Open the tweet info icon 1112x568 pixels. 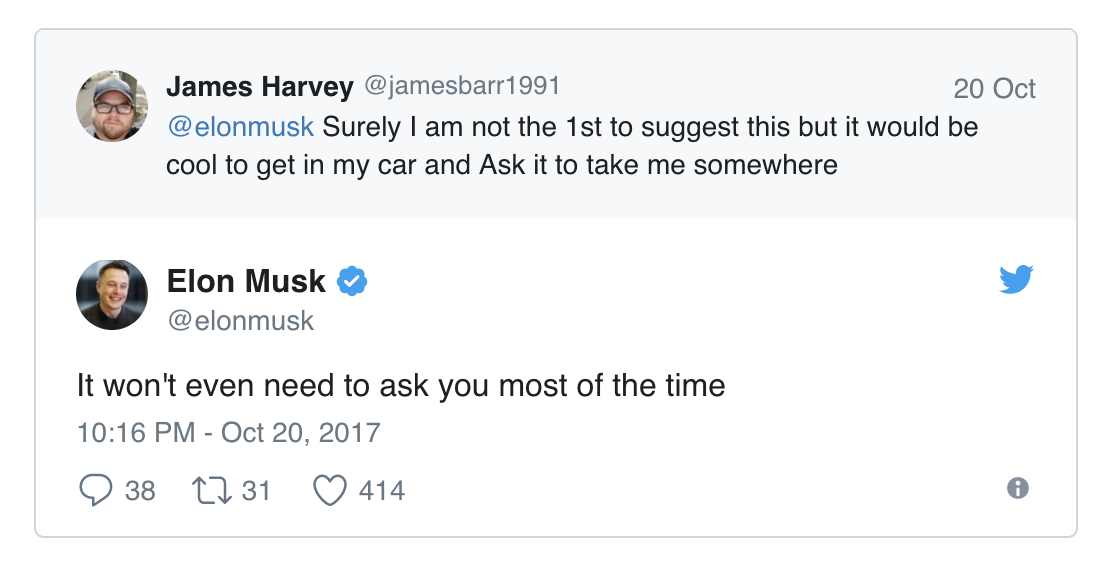coord(1018,488)
